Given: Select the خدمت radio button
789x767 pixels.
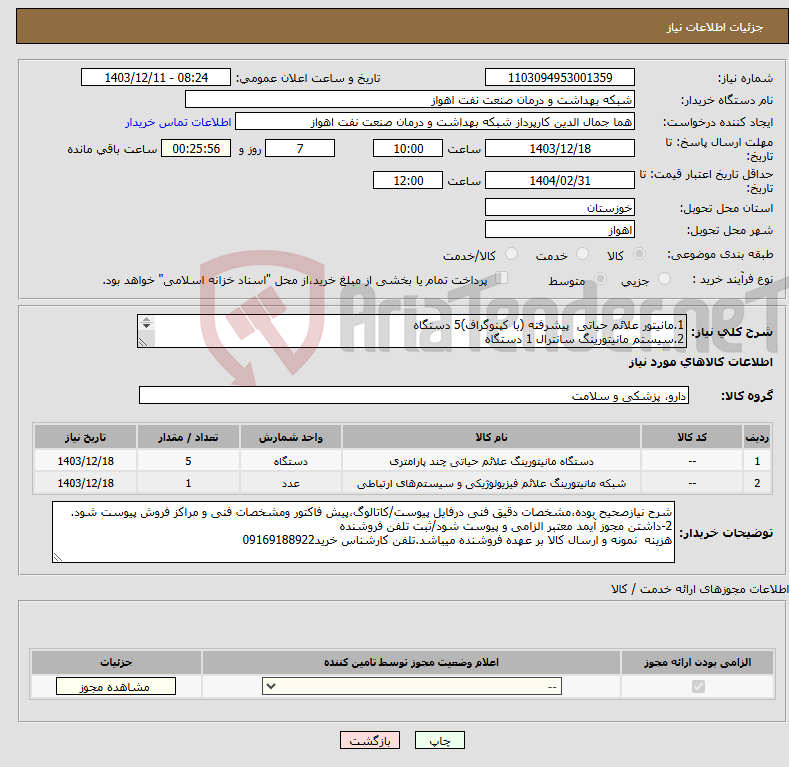Looking at the screenshot, I should [582, 254].
